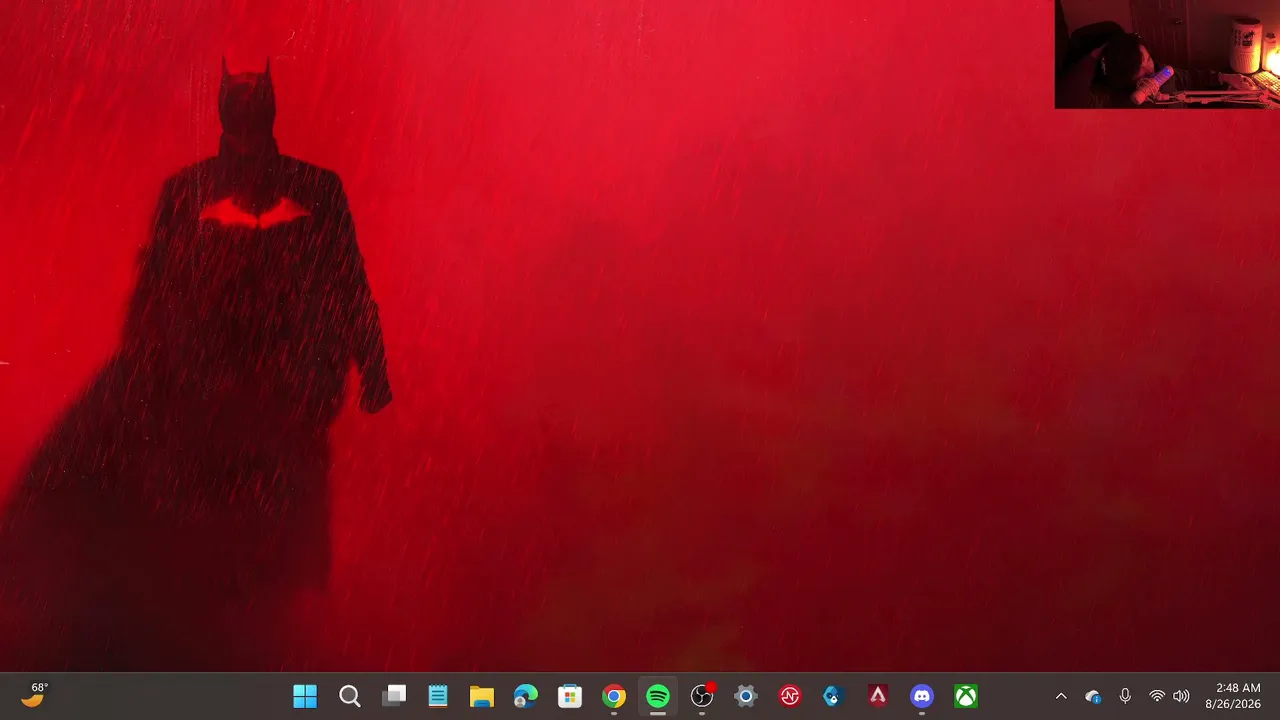Launch Apex Legends from the taskbar
This screenshot has width=1280, height=720.
pyautogui.click(x=878, y=696)
